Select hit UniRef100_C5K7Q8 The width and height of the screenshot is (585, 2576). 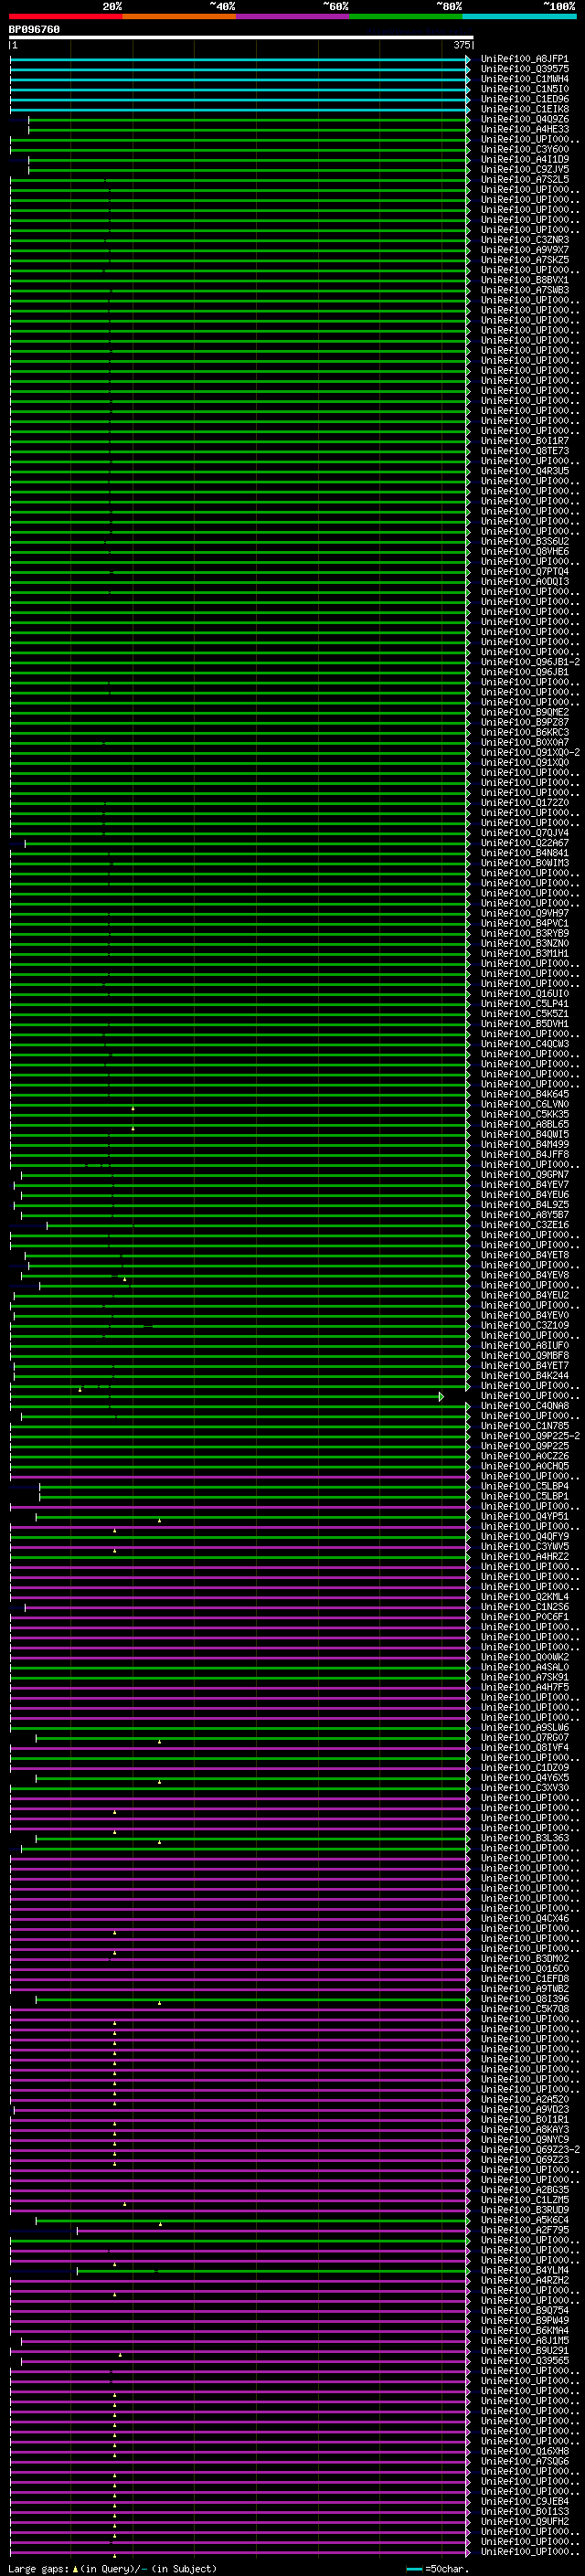click(525, 2008)
